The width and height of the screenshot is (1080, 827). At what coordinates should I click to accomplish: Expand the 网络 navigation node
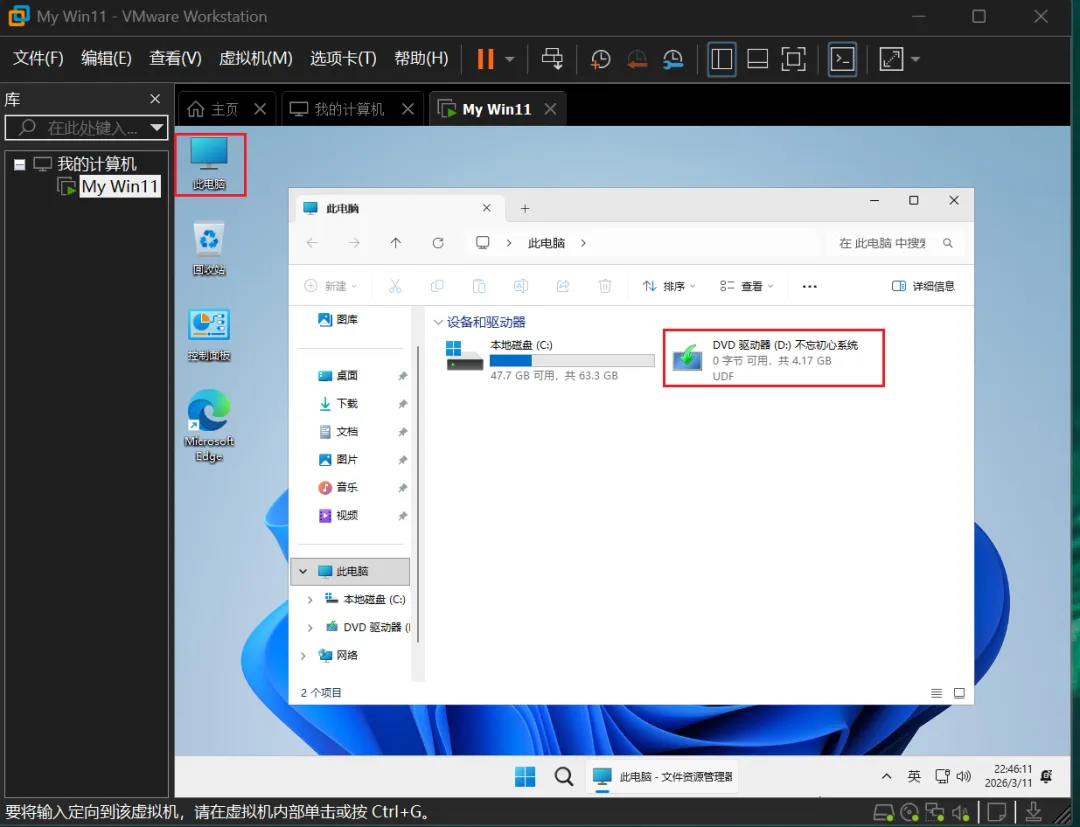point(303,656)
